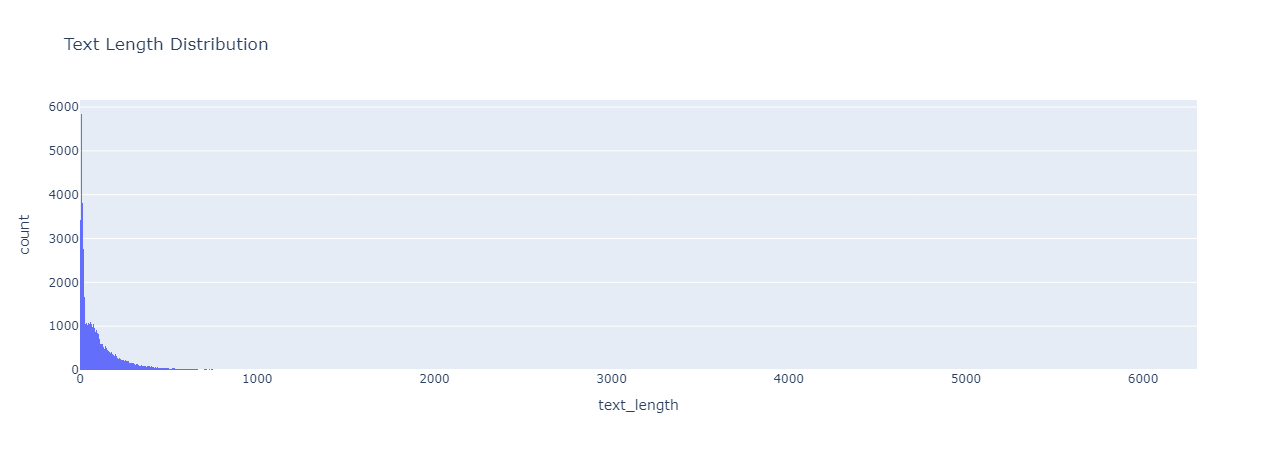Click the y-axis tick label 6000

pyautogui.click(x=65, y=107)
